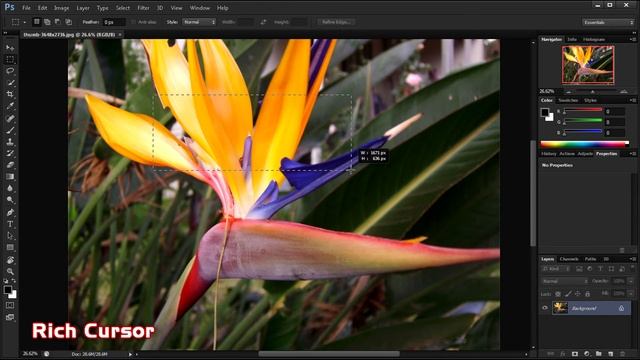The width and height of the screenshot is (640, 360).
Task: Enable Subtract from selection mode
Action: click(x=58, y=22)
